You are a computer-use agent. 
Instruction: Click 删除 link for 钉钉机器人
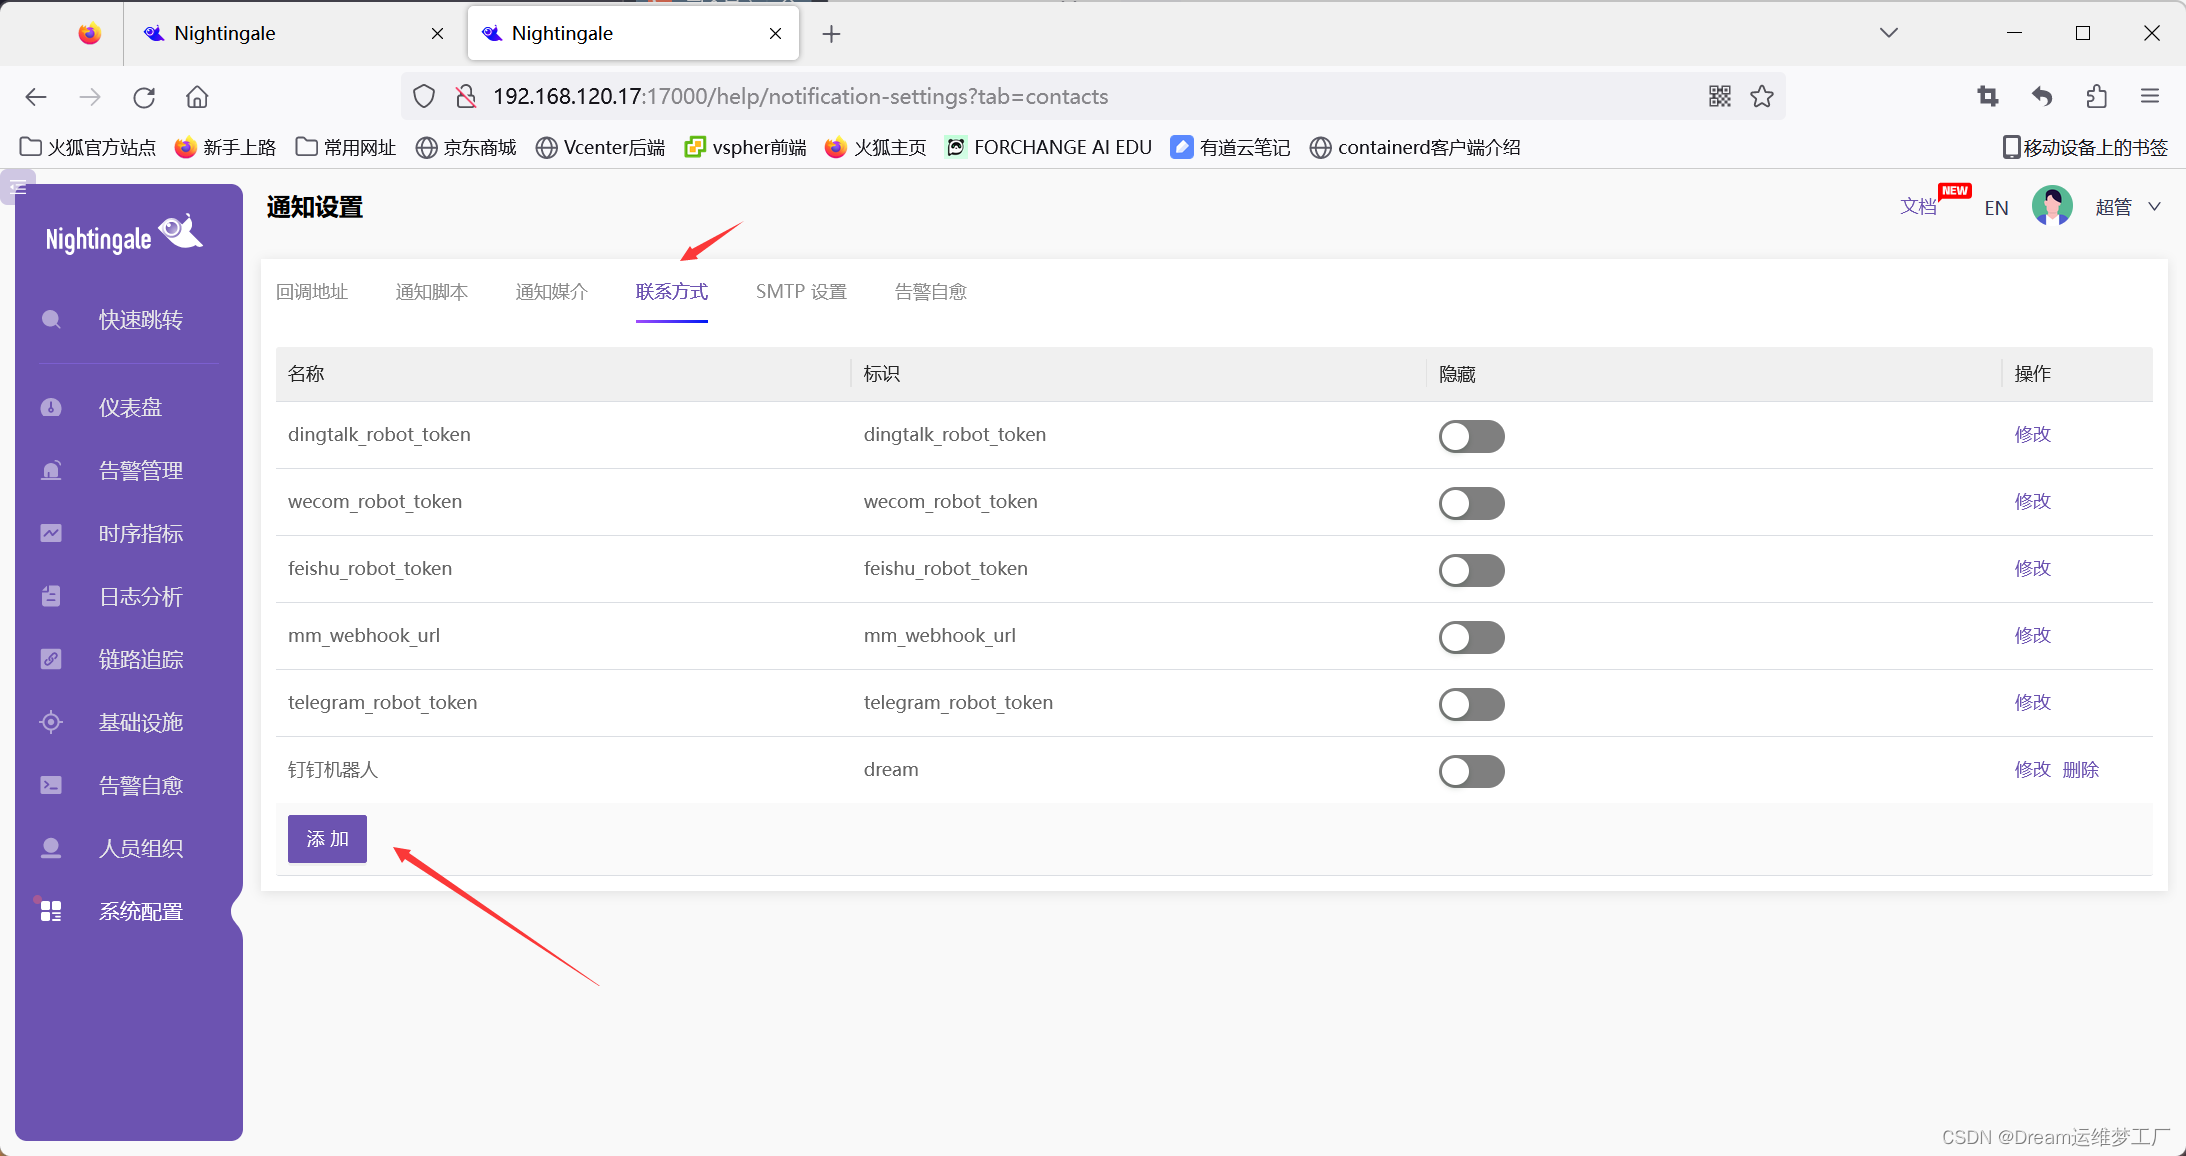pyautogui.click(x=2080, y=770)
